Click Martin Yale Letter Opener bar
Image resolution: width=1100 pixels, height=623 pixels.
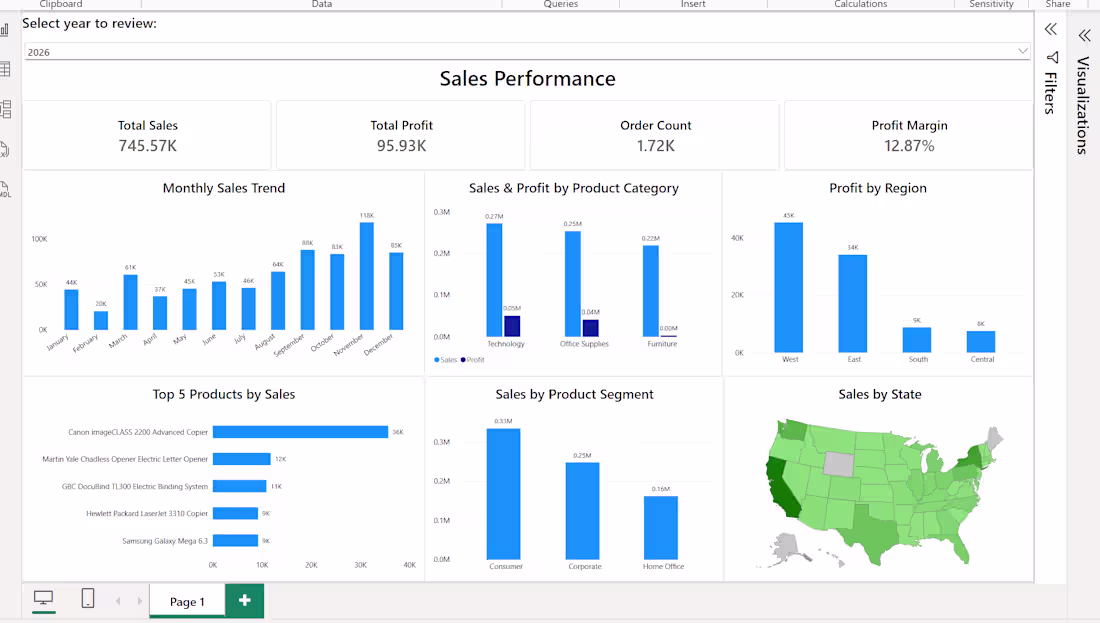(x=242, y=459)
